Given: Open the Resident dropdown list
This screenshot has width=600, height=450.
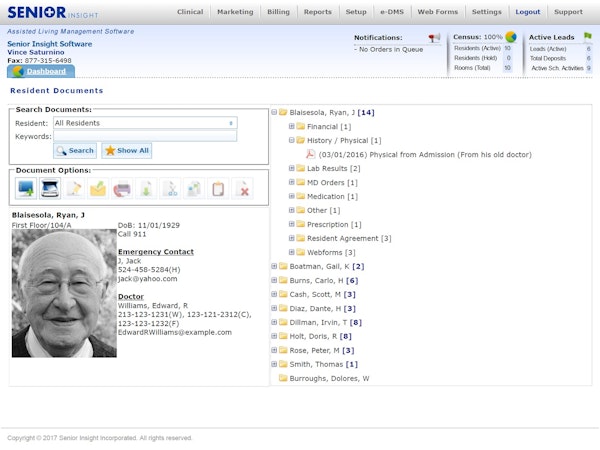Looking at the screenshot, I should [145, 123].
